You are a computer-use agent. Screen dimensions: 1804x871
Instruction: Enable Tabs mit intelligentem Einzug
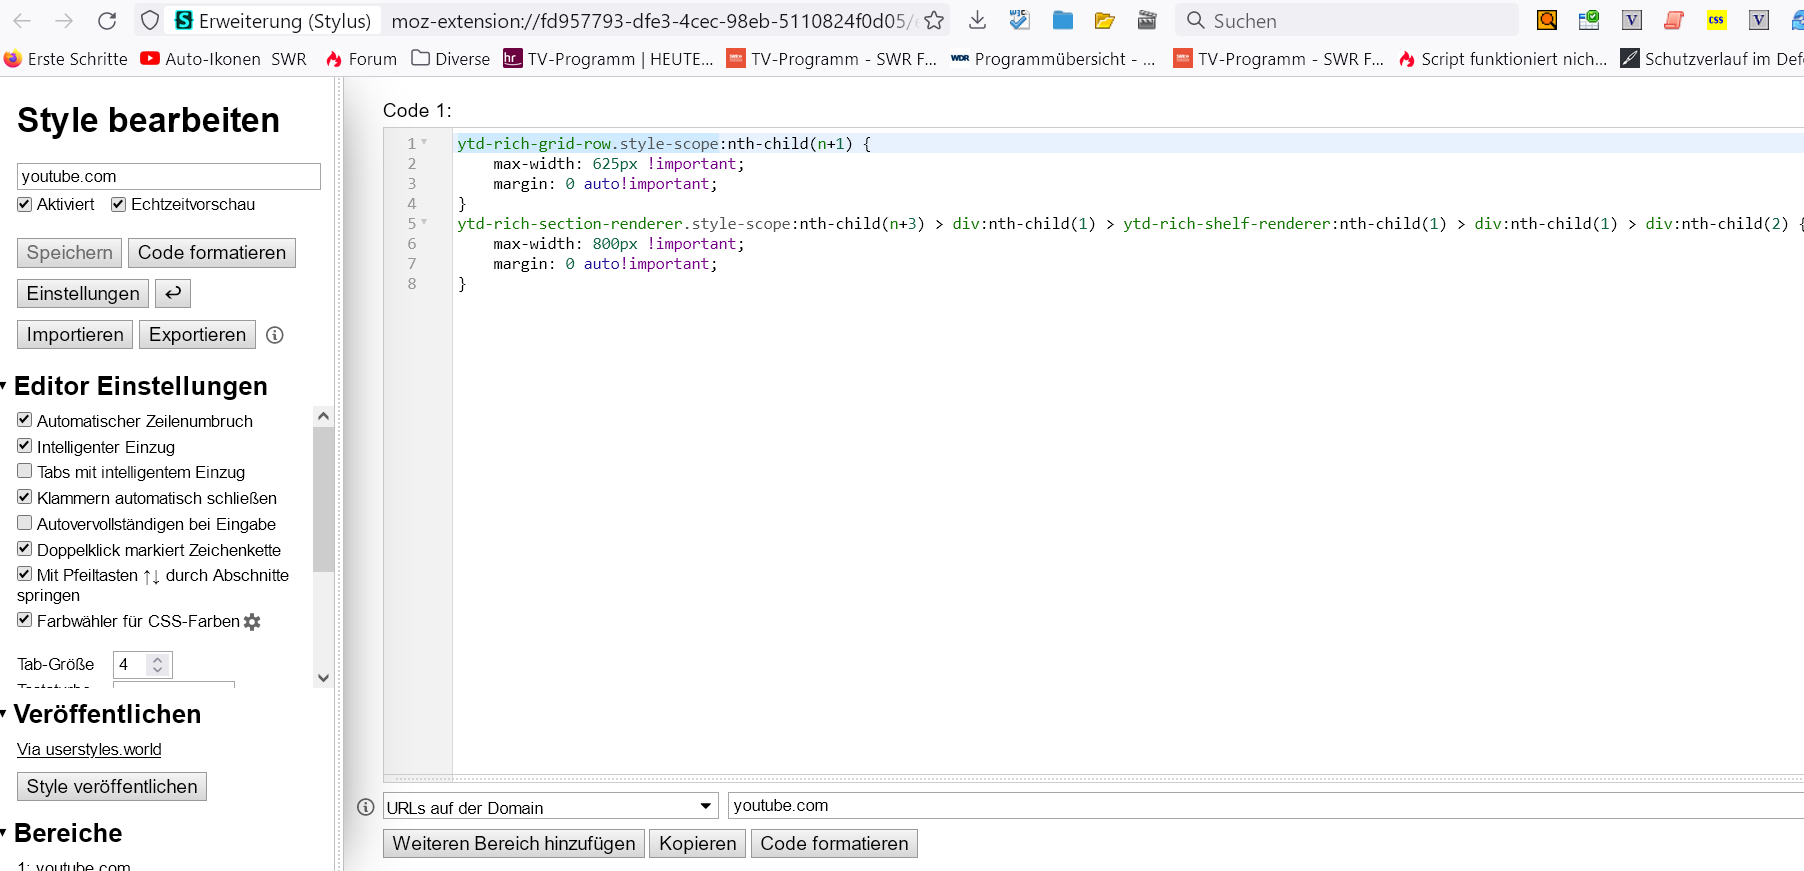pos(25,471)
